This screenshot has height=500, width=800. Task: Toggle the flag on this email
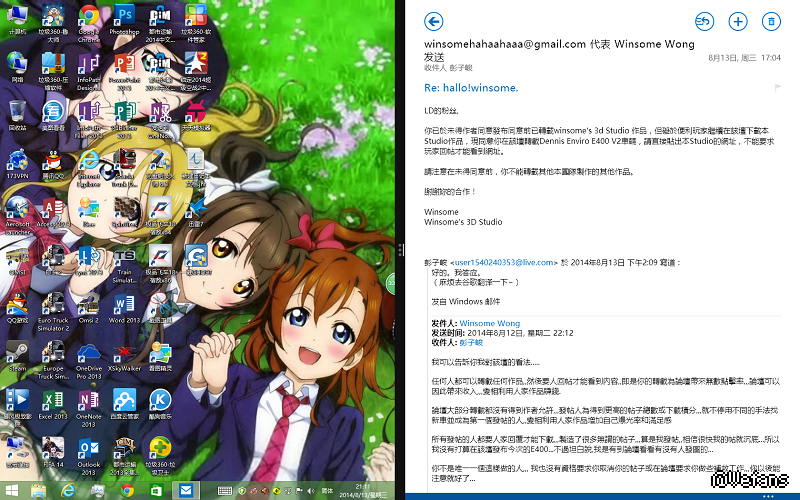pos(777,87)
